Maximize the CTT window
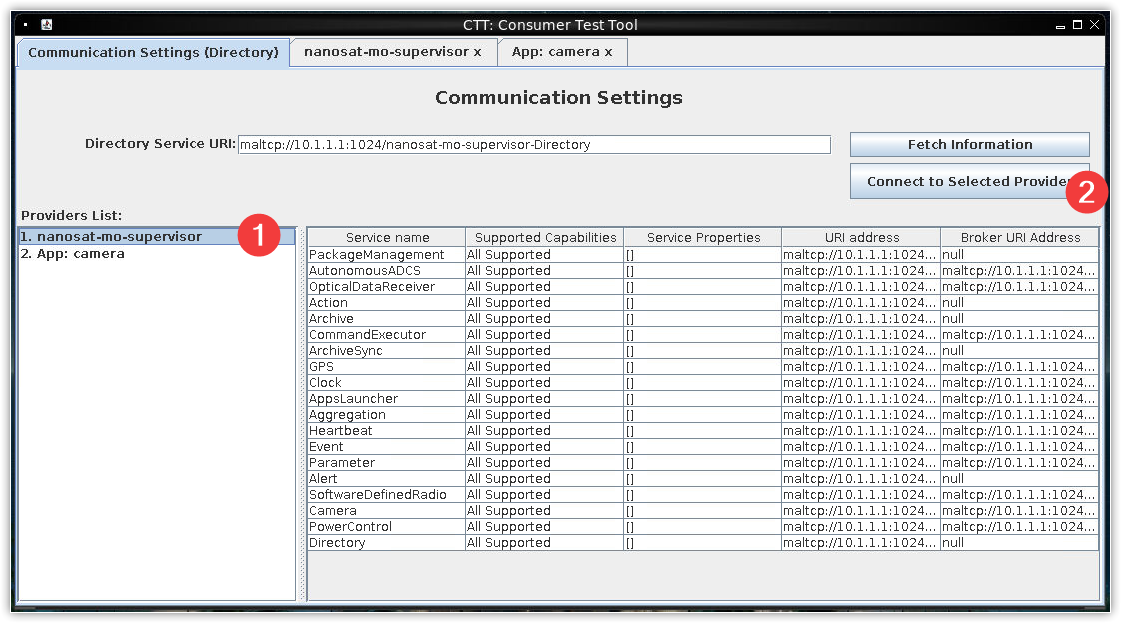The height and width of the screenshot is (623, 1121). tap(1078, 25)
